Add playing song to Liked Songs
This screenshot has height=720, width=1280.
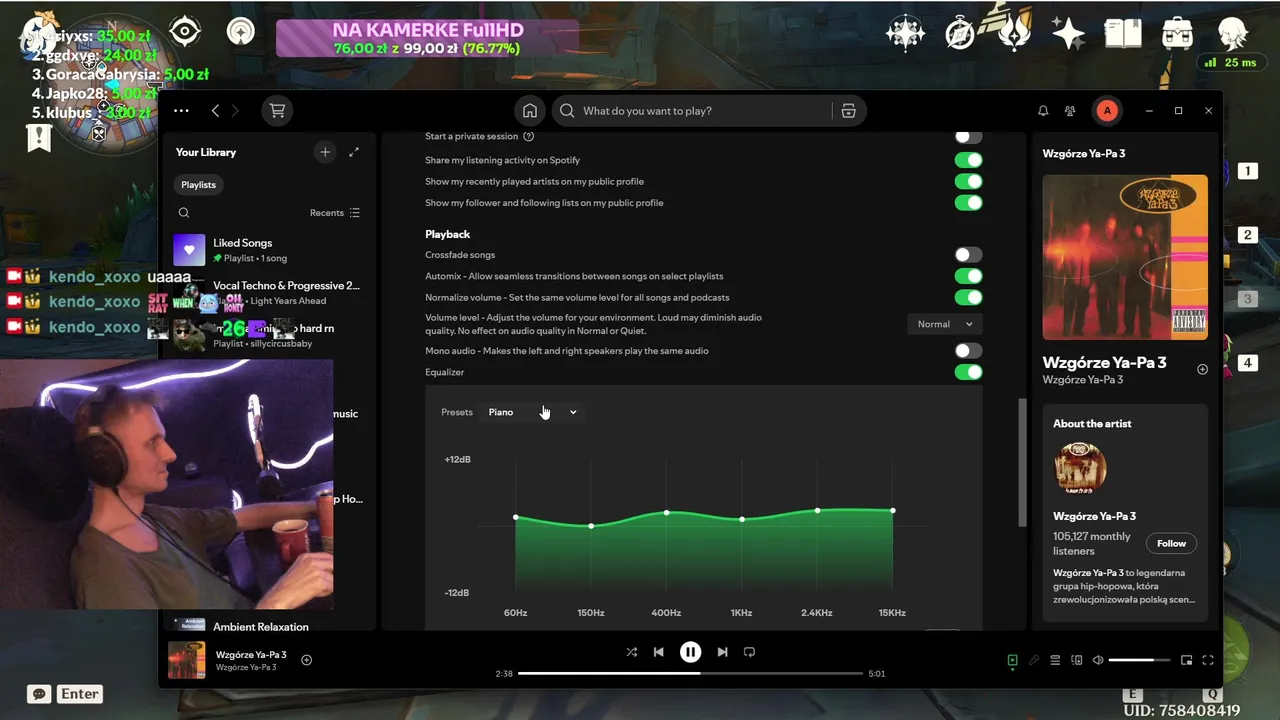point(307,660)
